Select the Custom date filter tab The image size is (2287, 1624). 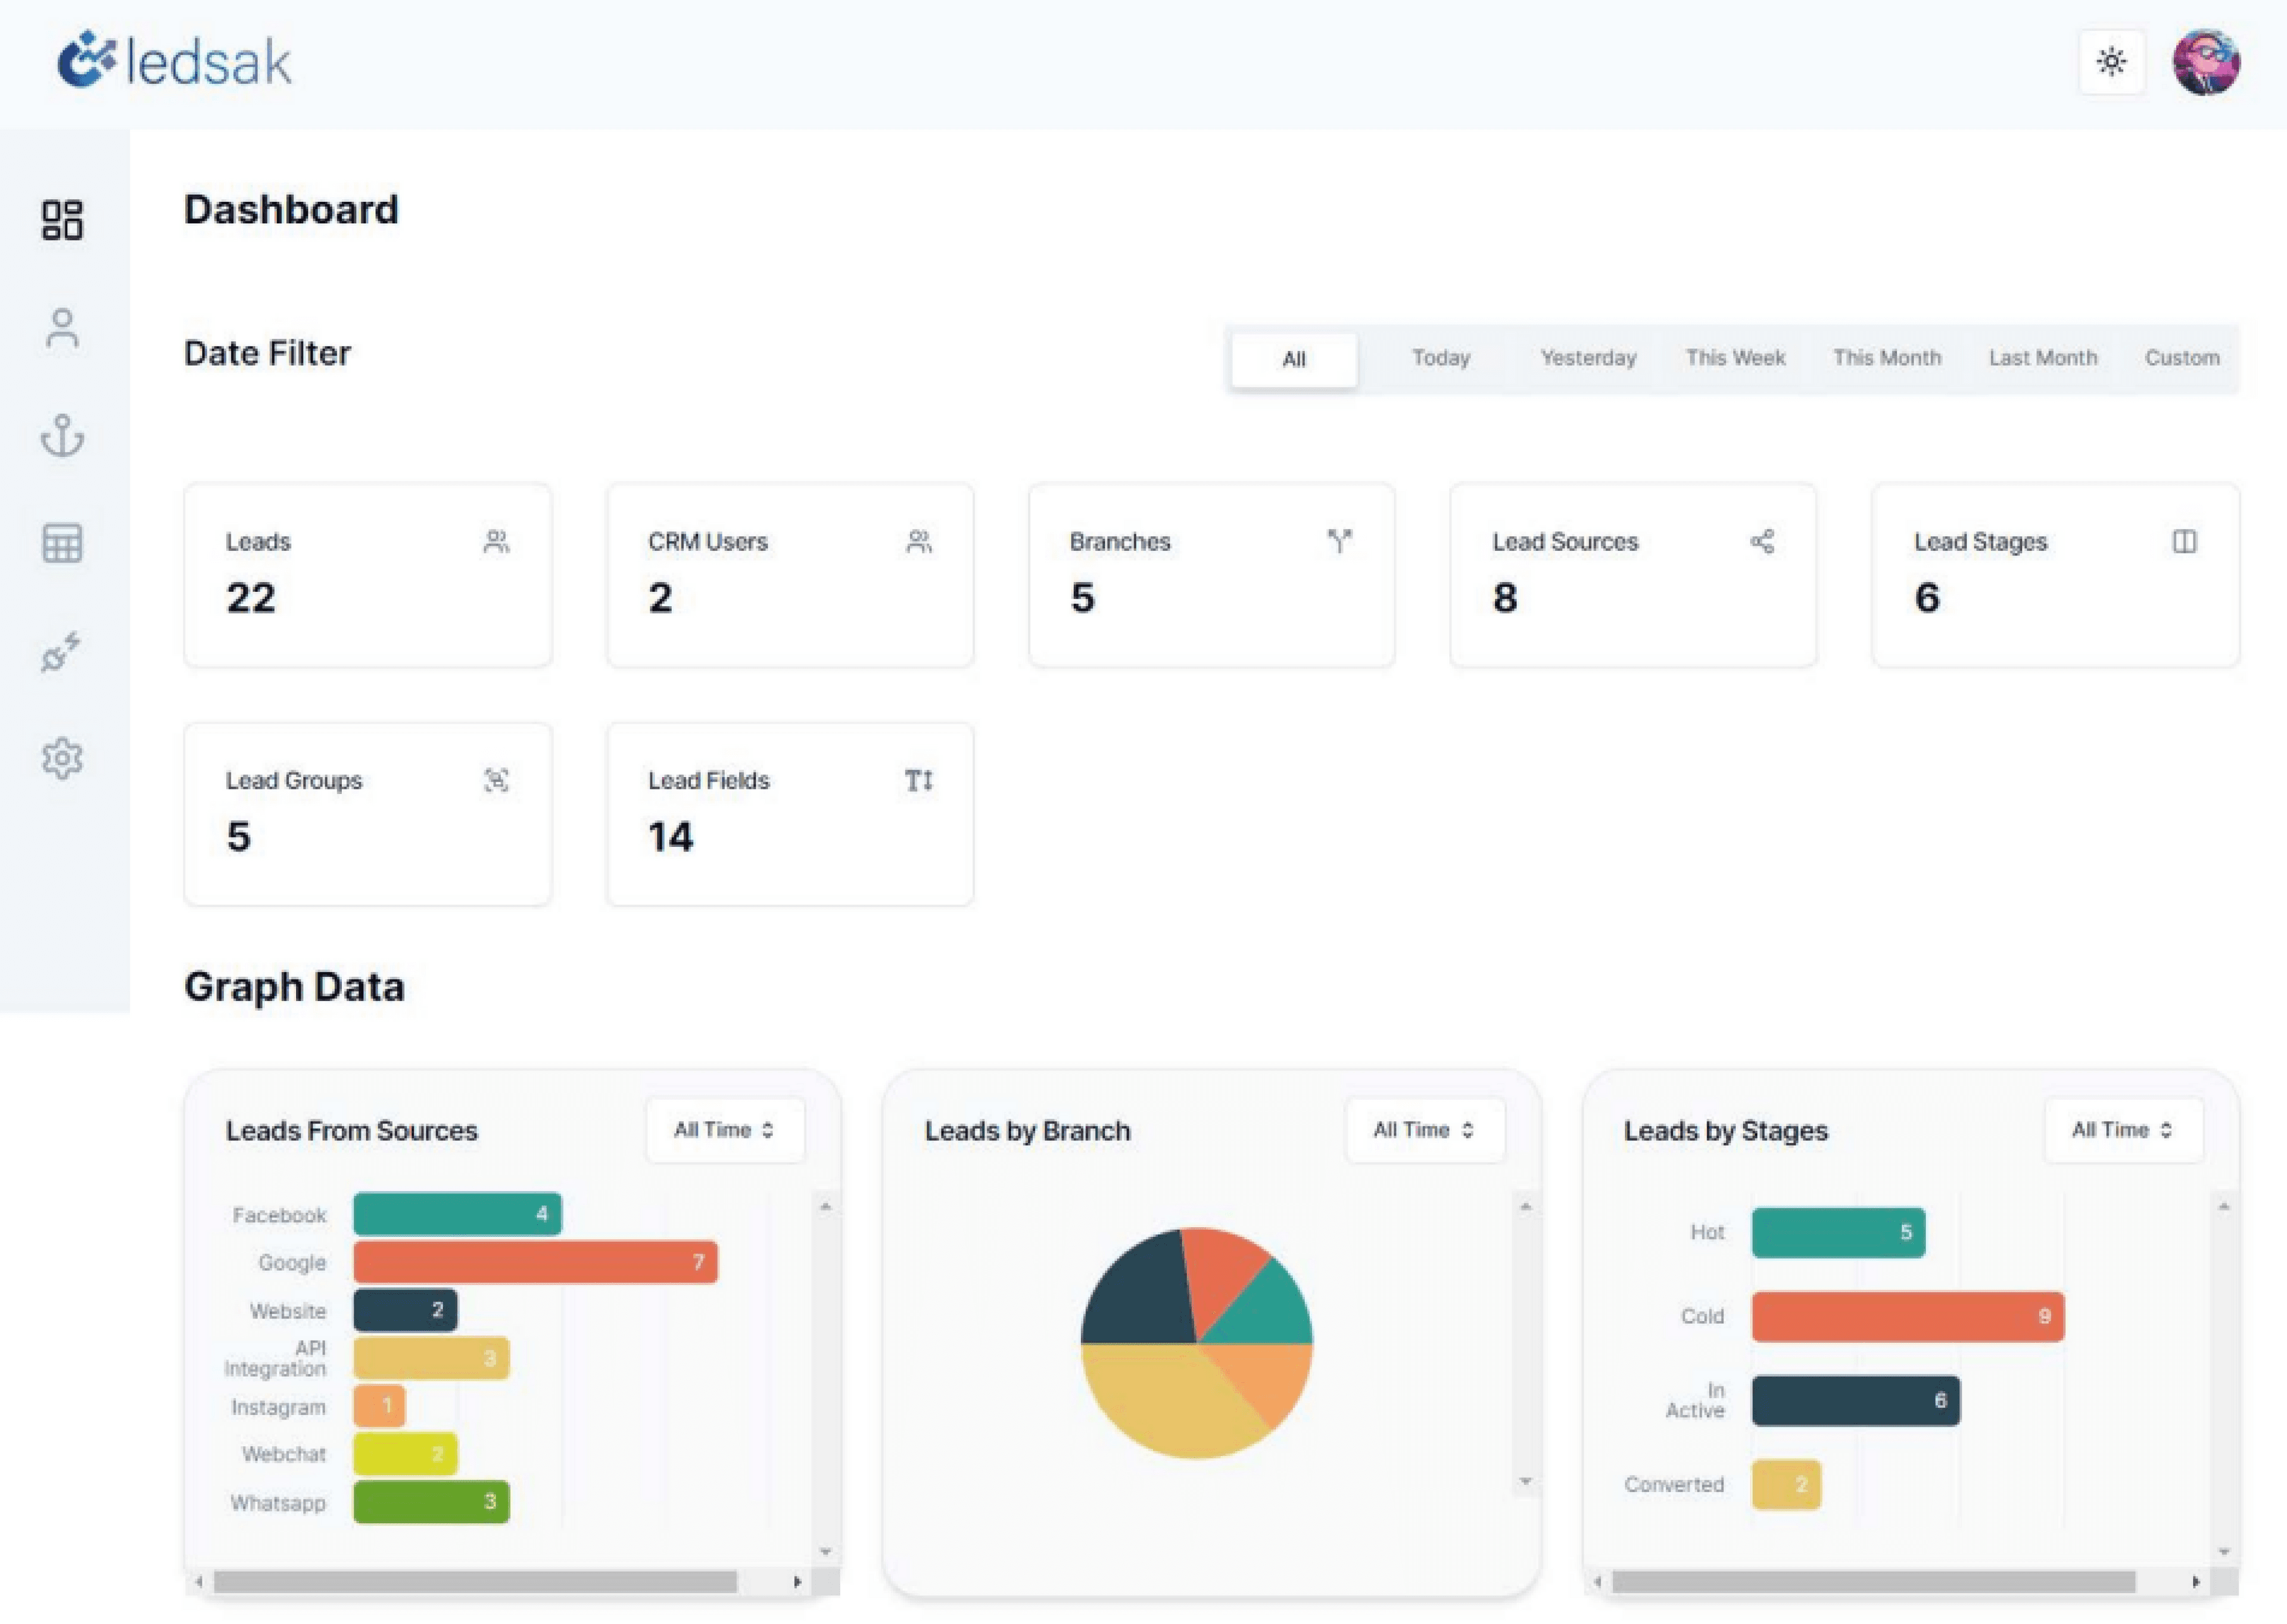coord(2182,358)
